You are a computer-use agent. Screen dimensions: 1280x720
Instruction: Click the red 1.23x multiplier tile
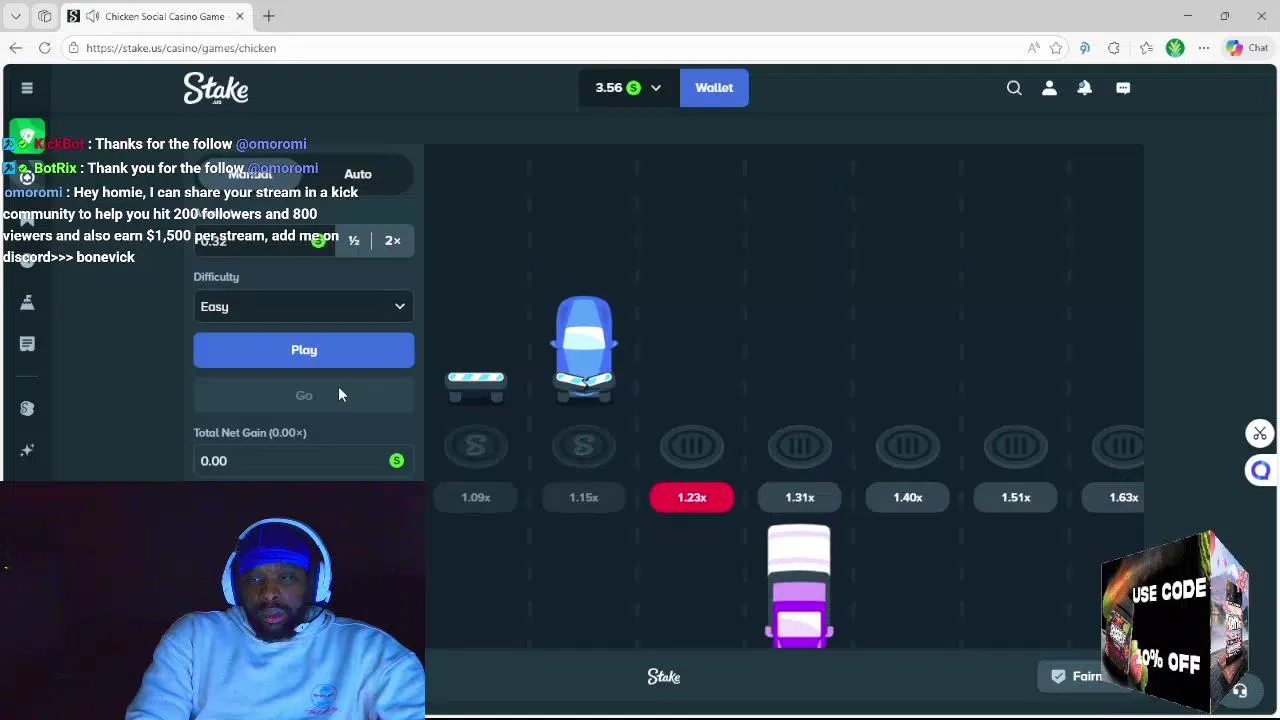tap(692, 497)
